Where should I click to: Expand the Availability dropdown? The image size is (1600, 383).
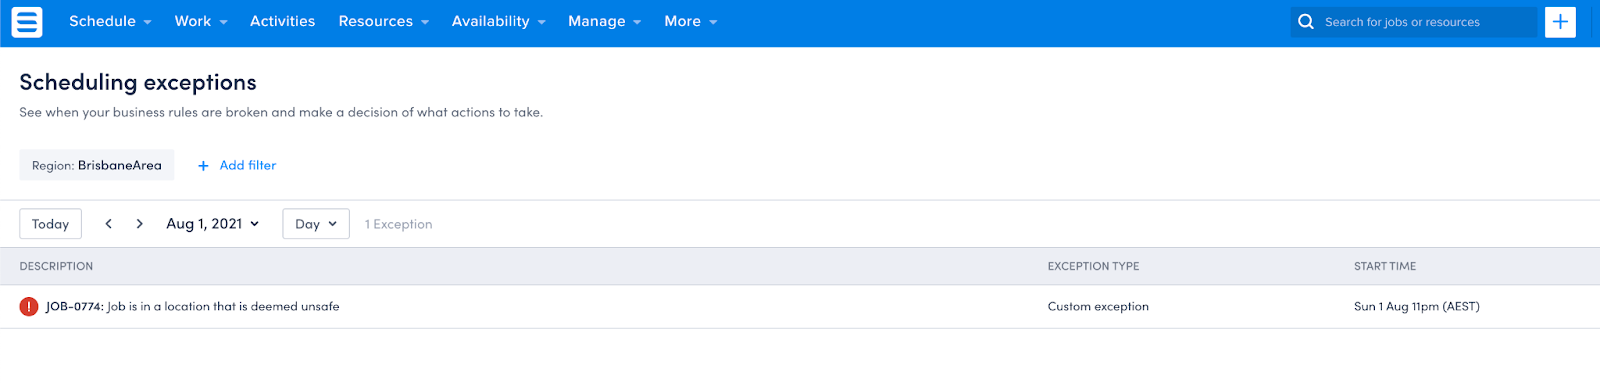tap(499, 21)
